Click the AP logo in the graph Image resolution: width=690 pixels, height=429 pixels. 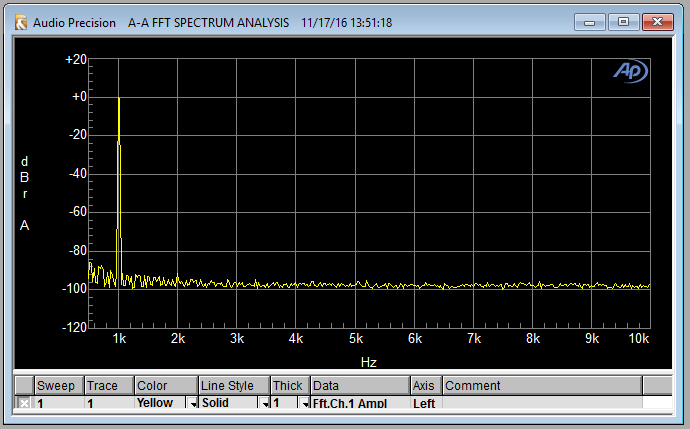[630, 71]
